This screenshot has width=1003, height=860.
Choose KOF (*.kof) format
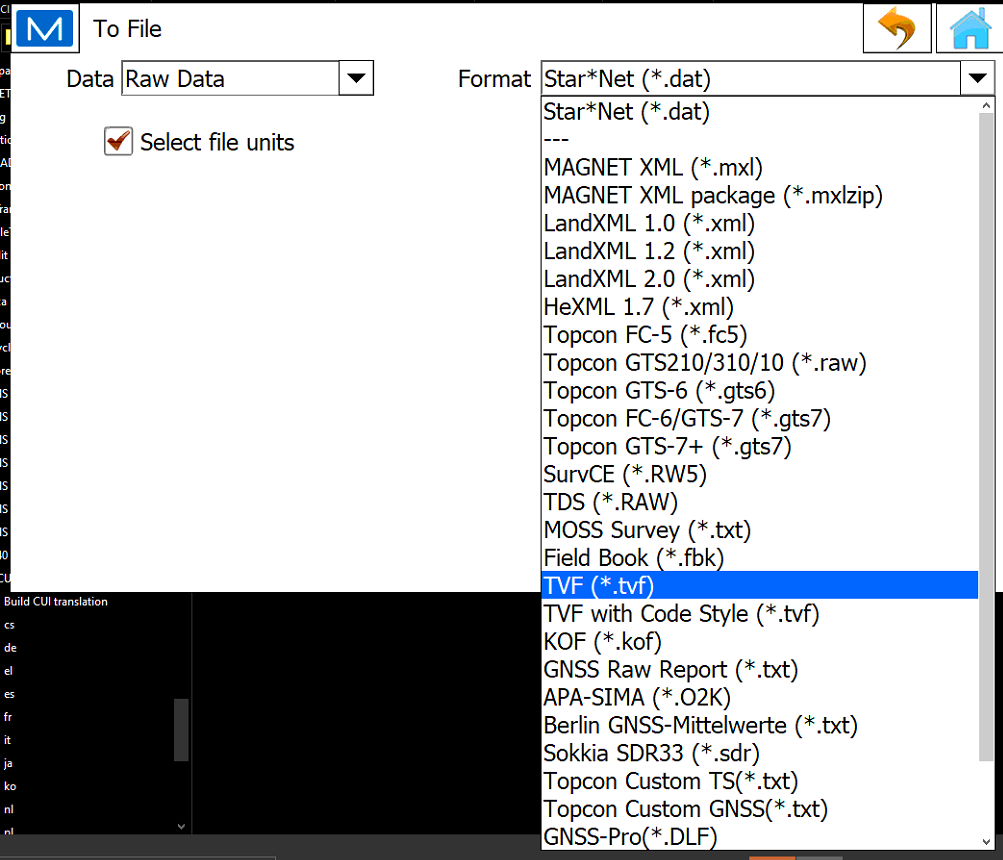tap(760, 642)
